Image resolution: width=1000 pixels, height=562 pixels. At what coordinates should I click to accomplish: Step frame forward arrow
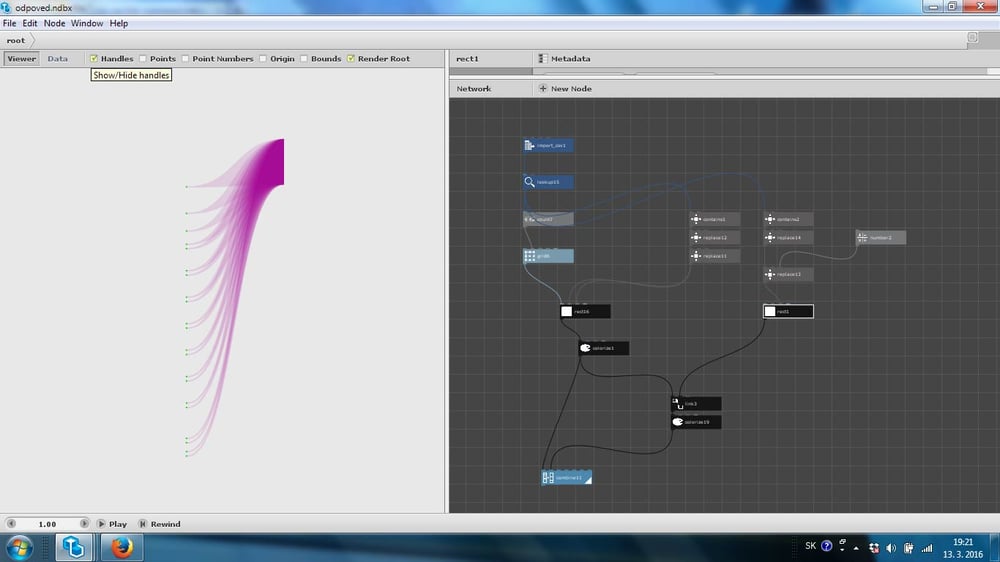click(84, 524)
